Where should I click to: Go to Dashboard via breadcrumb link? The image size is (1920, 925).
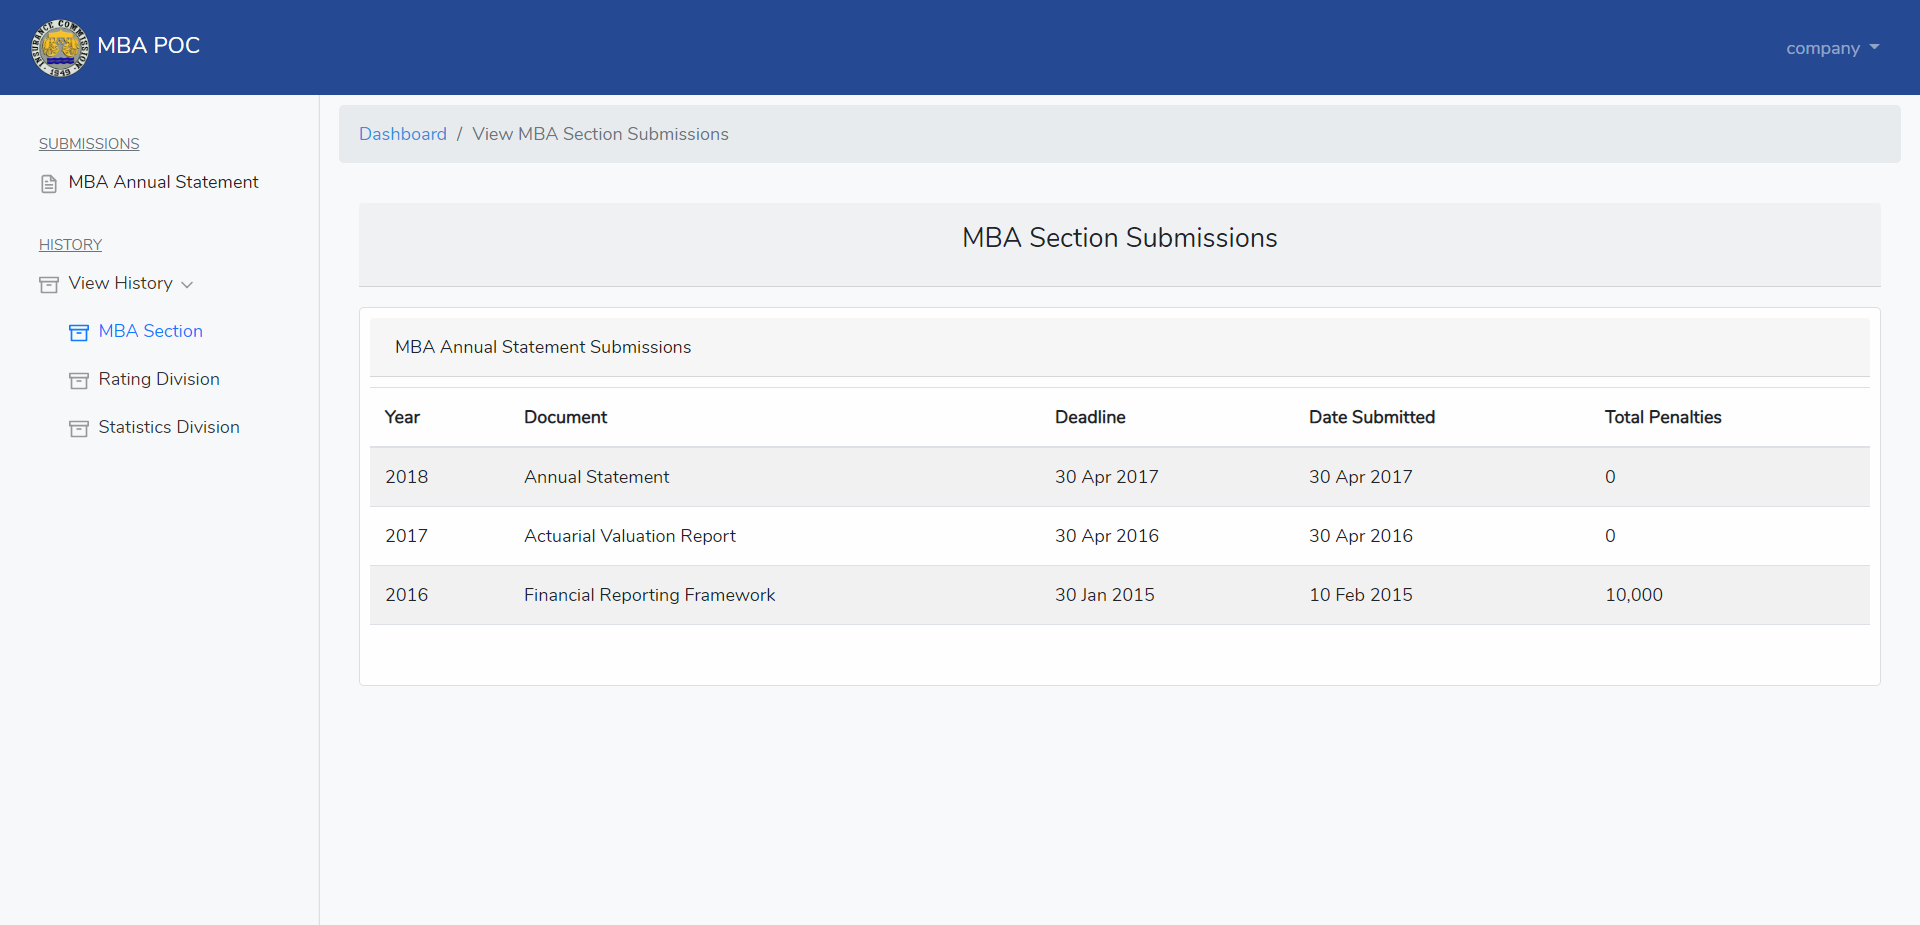click(x=403, y=134)
